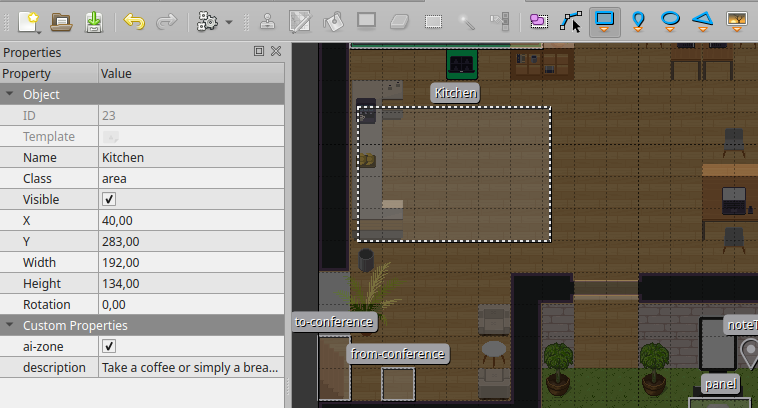758x408 pixels.
Task: Click the Open file folder icon
Action: tap(62, 19)
